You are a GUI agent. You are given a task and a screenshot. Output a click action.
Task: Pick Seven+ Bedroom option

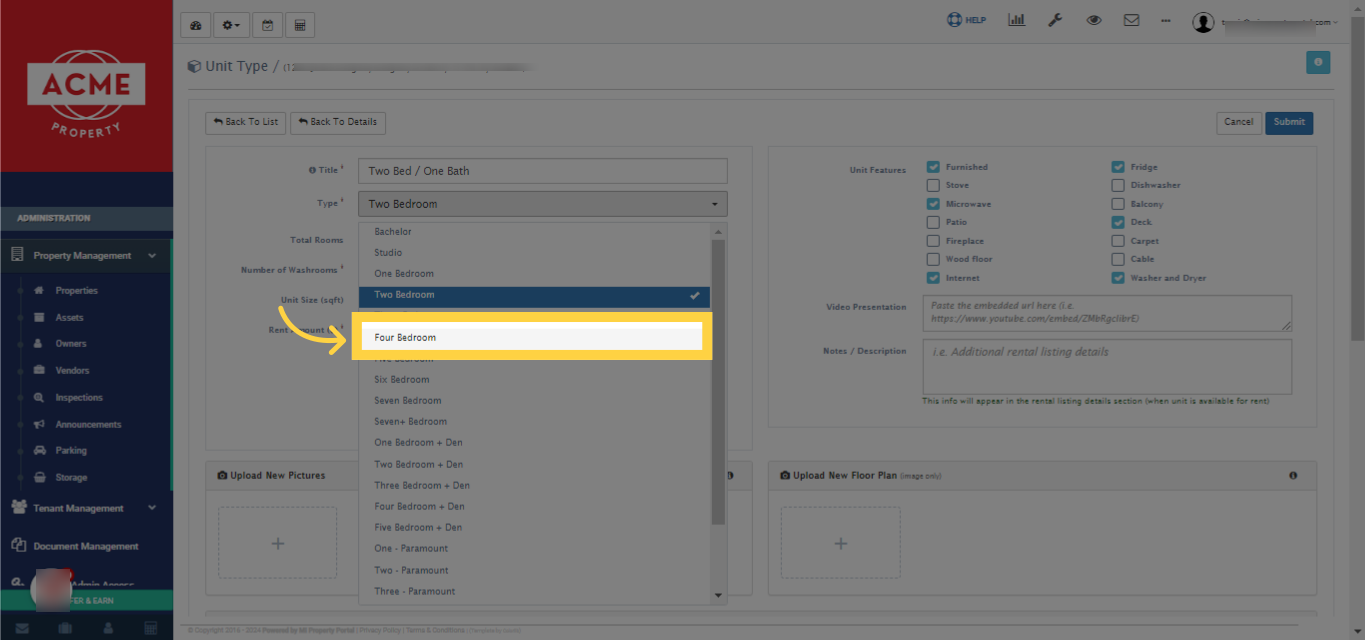(x=535, y=422)
